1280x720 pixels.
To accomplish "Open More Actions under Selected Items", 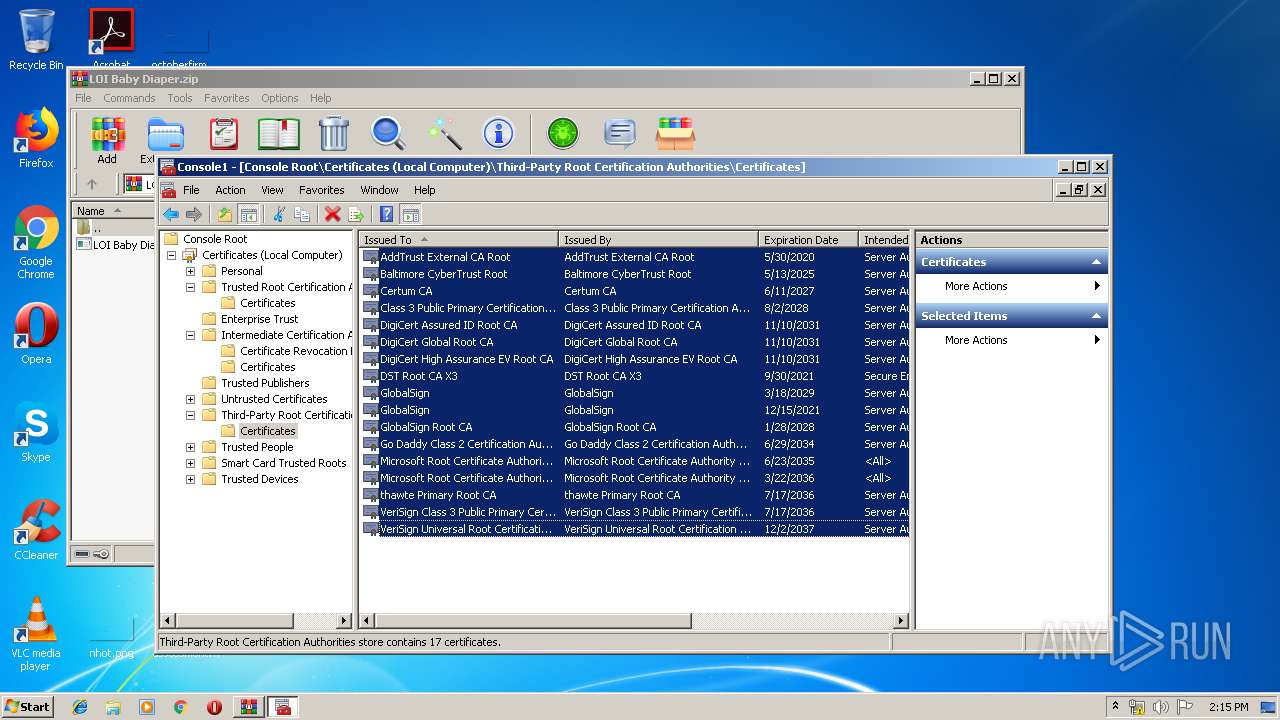I will click(1012, 340).
